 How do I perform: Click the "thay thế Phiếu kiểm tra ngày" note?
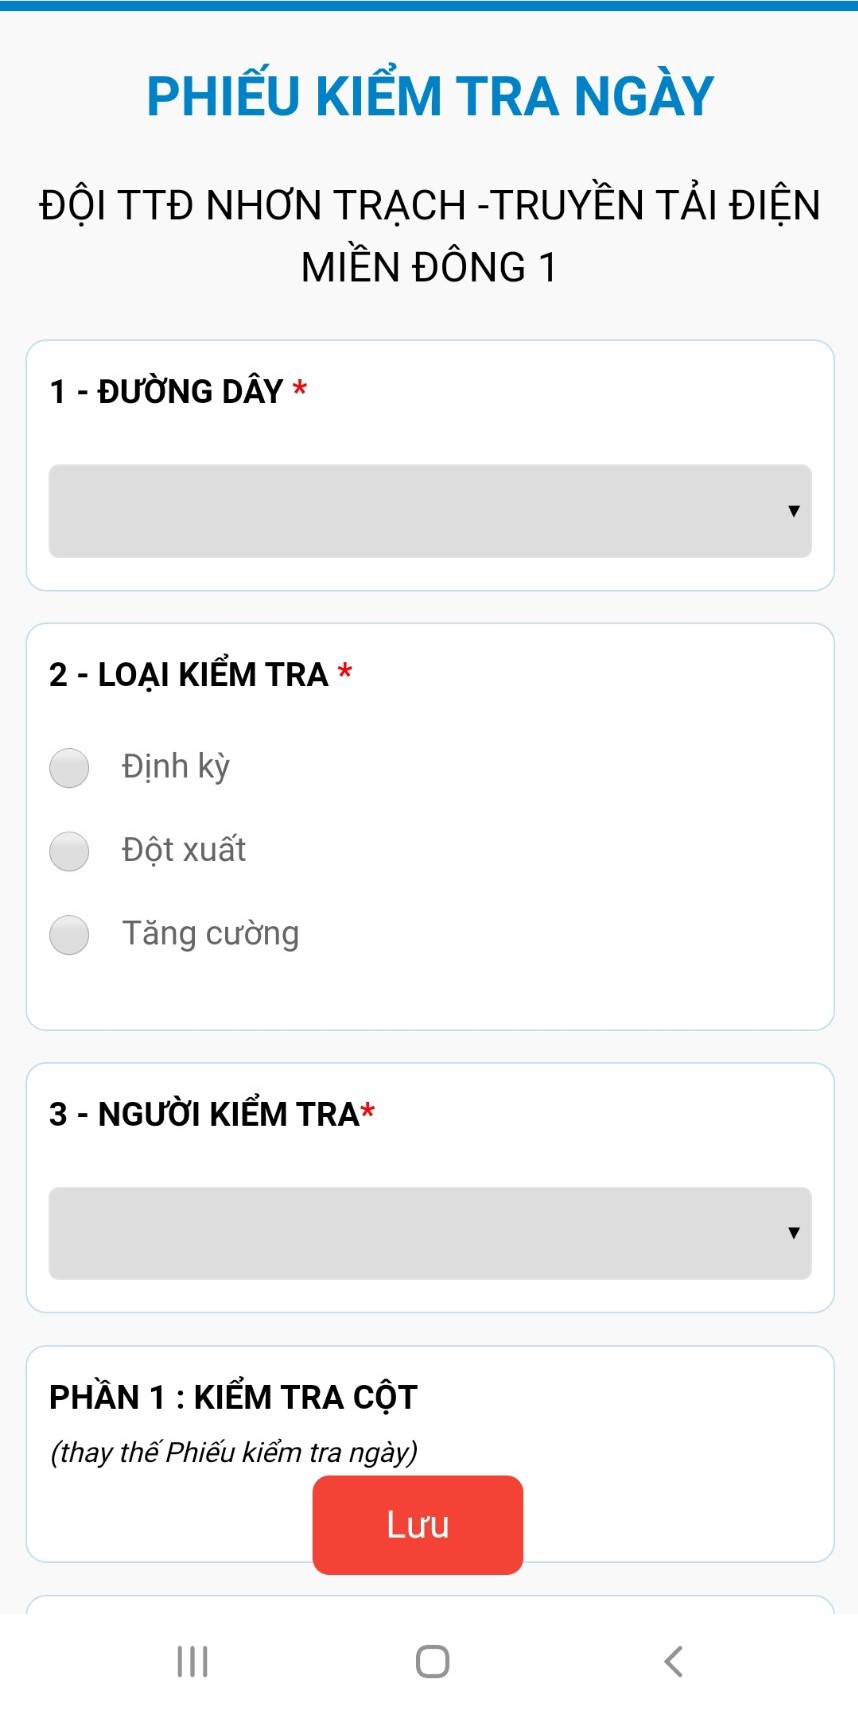pos(234,1452)
